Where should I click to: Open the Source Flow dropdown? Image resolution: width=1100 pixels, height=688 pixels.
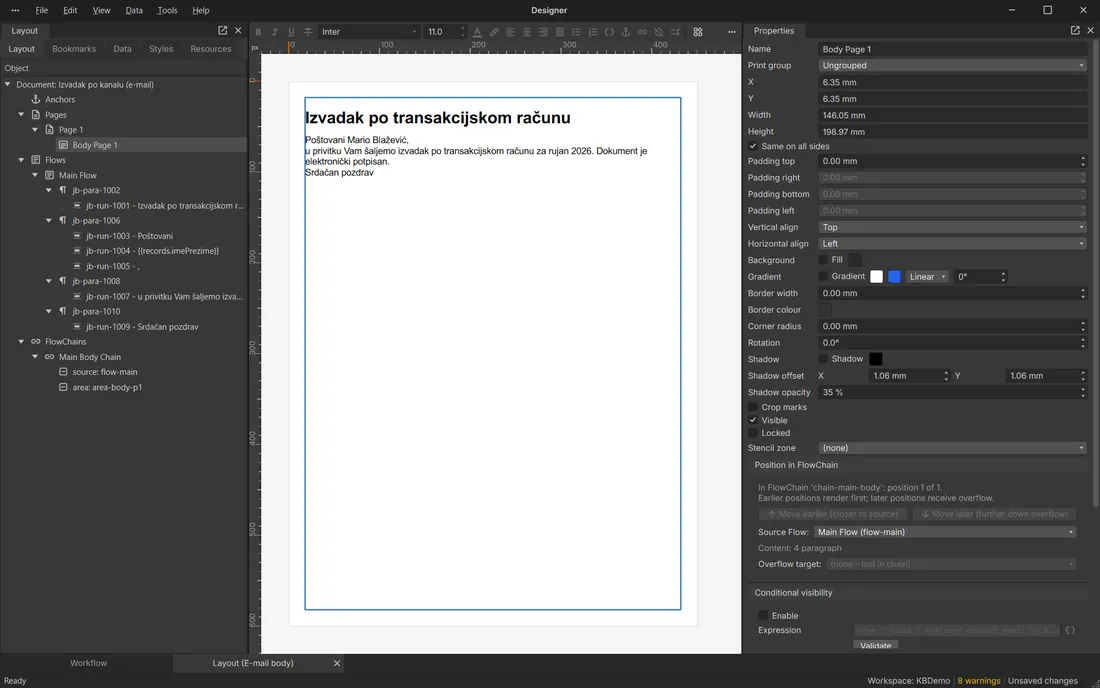pos(945,532)
